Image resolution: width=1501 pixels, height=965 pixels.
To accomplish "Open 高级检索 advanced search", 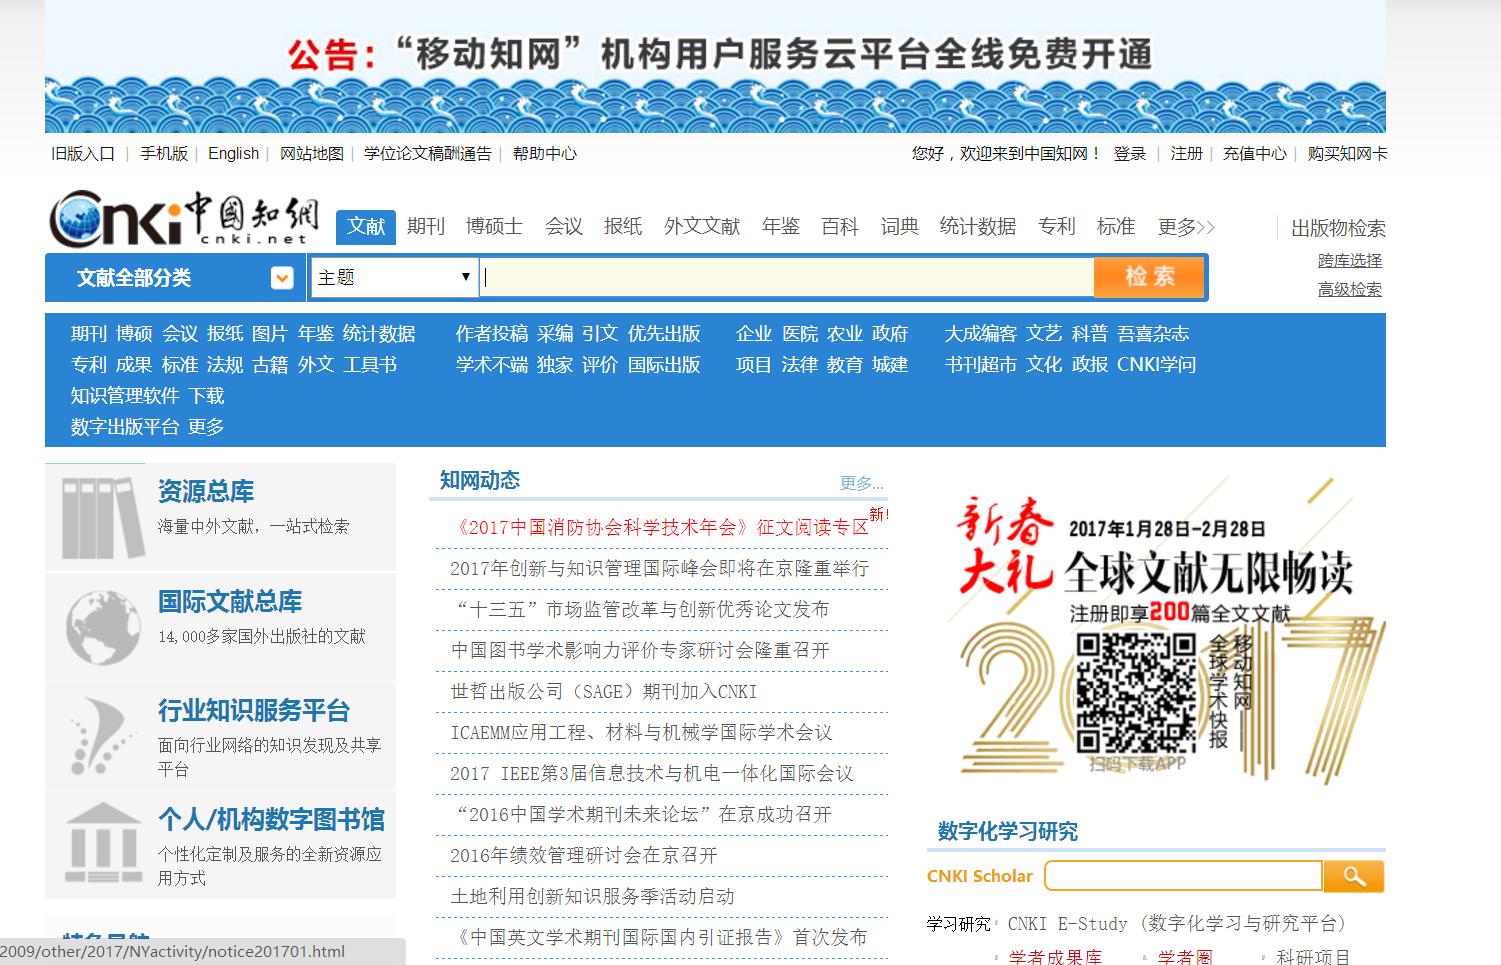I will click(1349, 289).
